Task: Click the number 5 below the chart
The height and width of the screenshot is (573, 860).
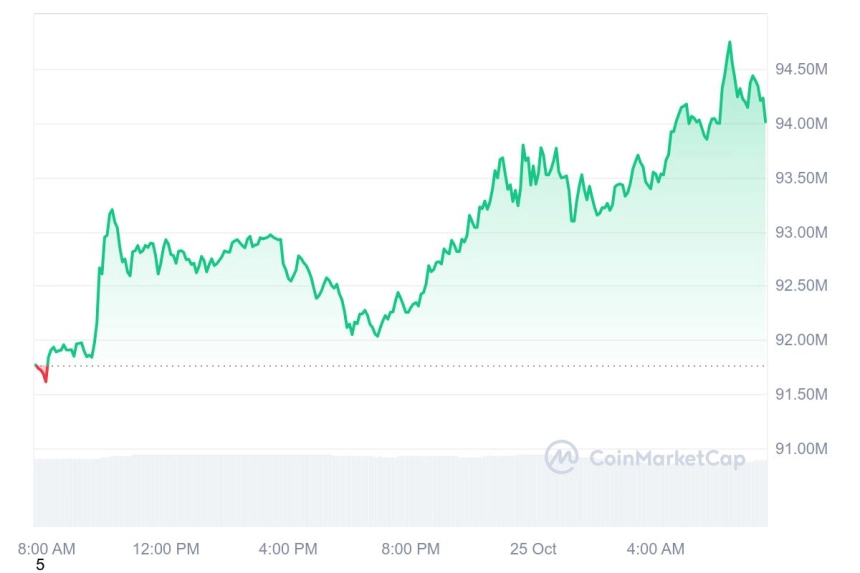Action: point(40,565)
